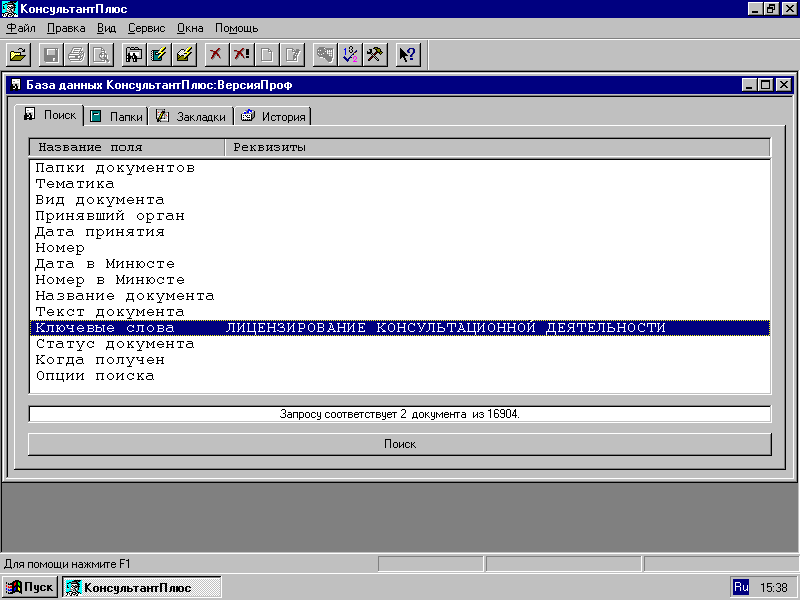Click the КонсультантПлюс application title bar icon
The height and width of the screenshot is (600, 800).
10,9
